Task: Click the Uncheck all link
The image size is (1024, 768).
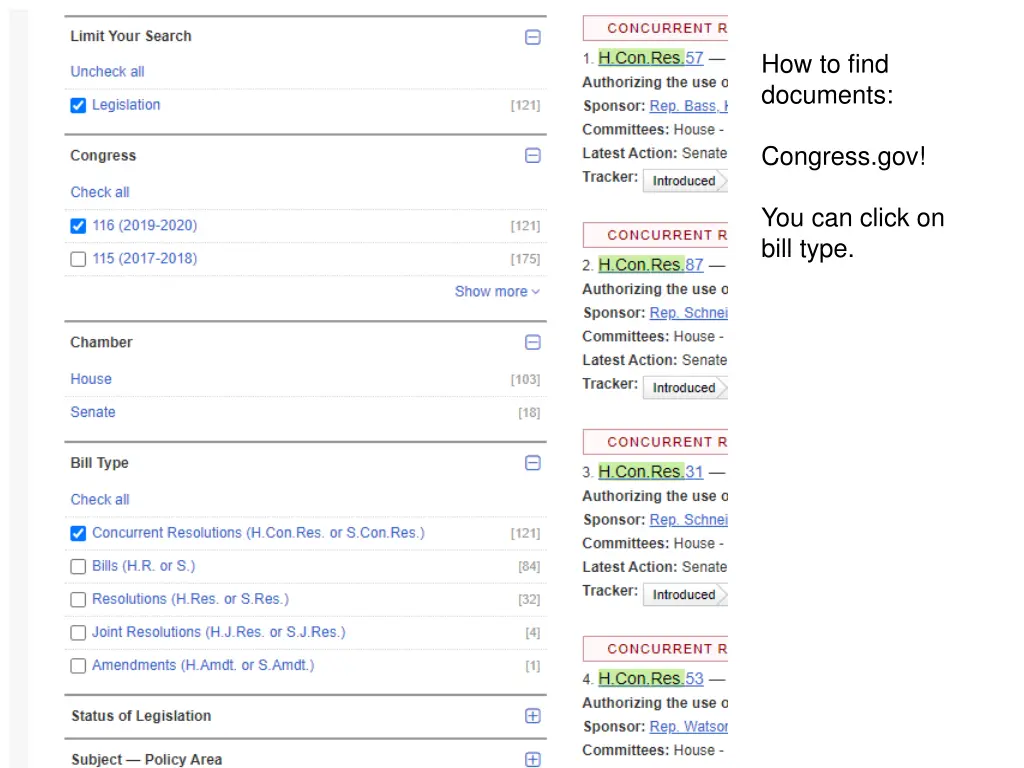Action: pos(107,71)
